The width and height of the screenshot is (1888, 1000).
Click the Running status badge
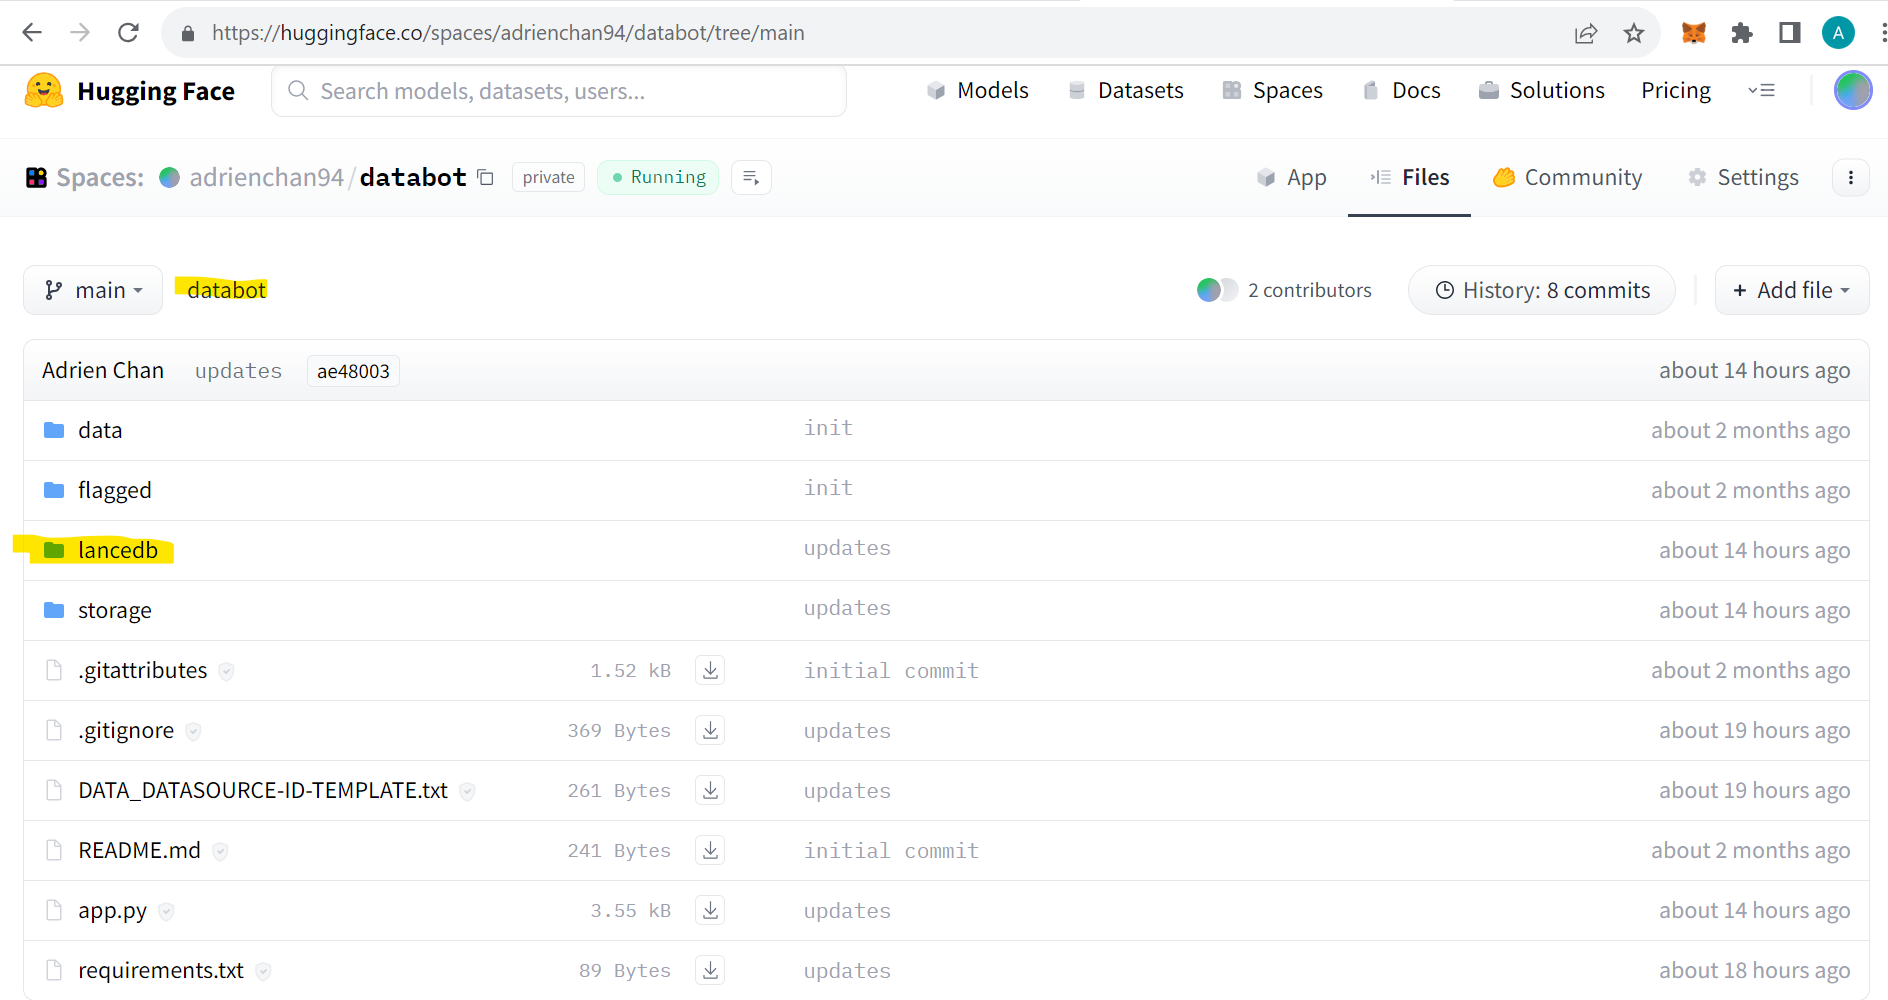point(658,178)
